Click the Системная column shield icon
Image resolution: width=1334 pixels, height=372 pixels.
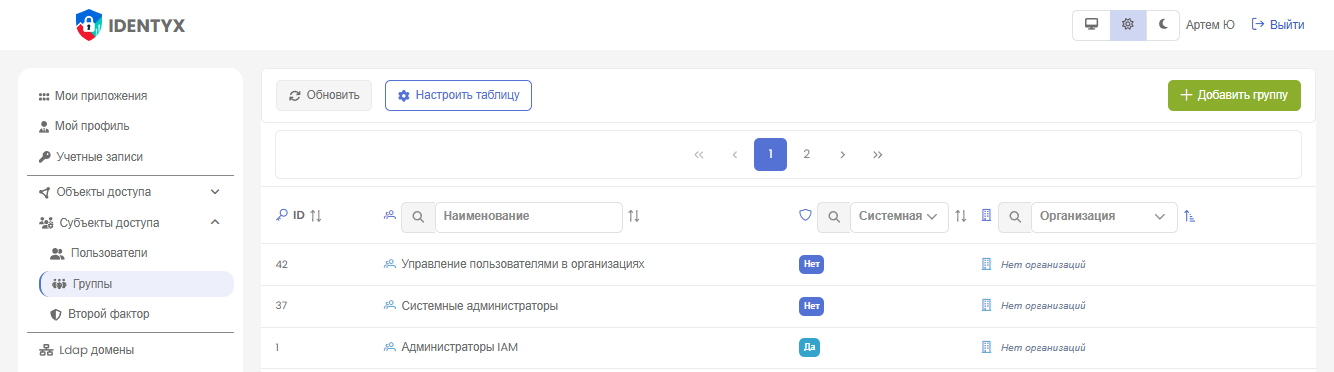point(805,215)
